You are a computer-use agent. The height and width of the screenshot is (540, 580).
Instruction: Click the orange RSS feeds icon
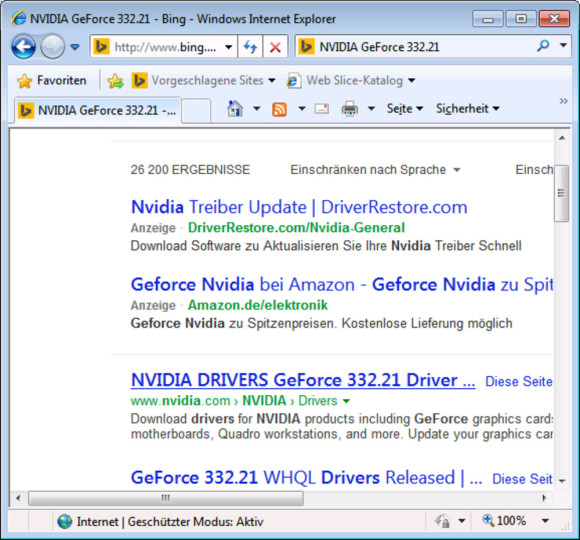[x=279, y=109]
